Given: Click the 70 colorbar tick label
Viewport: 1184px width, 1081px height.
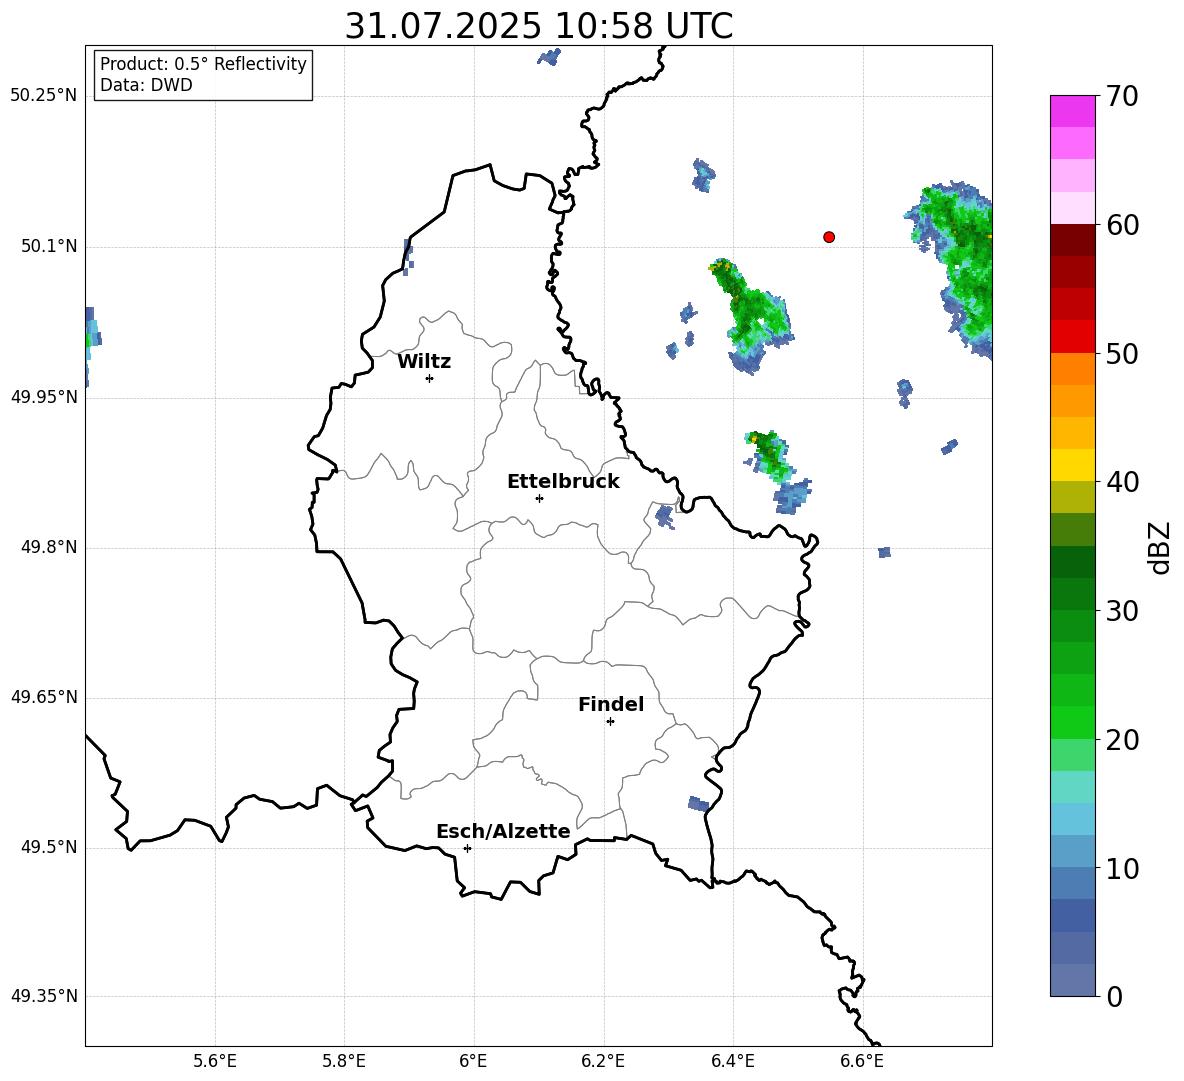Looking at the screenshot, I should (1122, 96).
